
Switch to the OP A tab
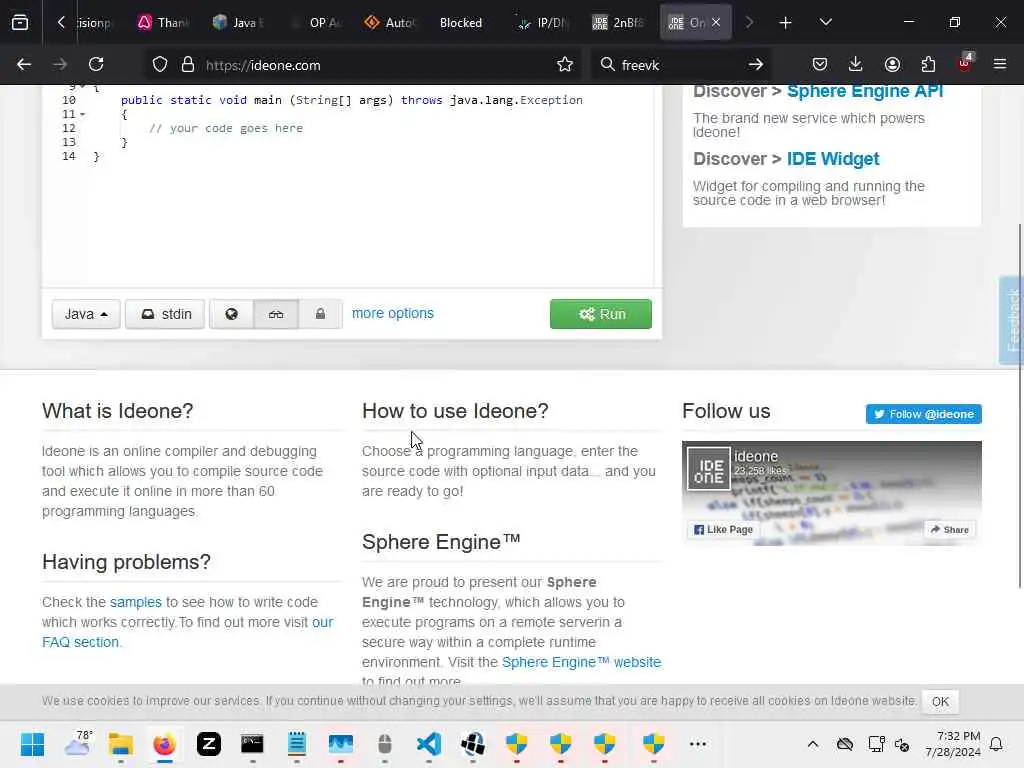pos(315,23)
